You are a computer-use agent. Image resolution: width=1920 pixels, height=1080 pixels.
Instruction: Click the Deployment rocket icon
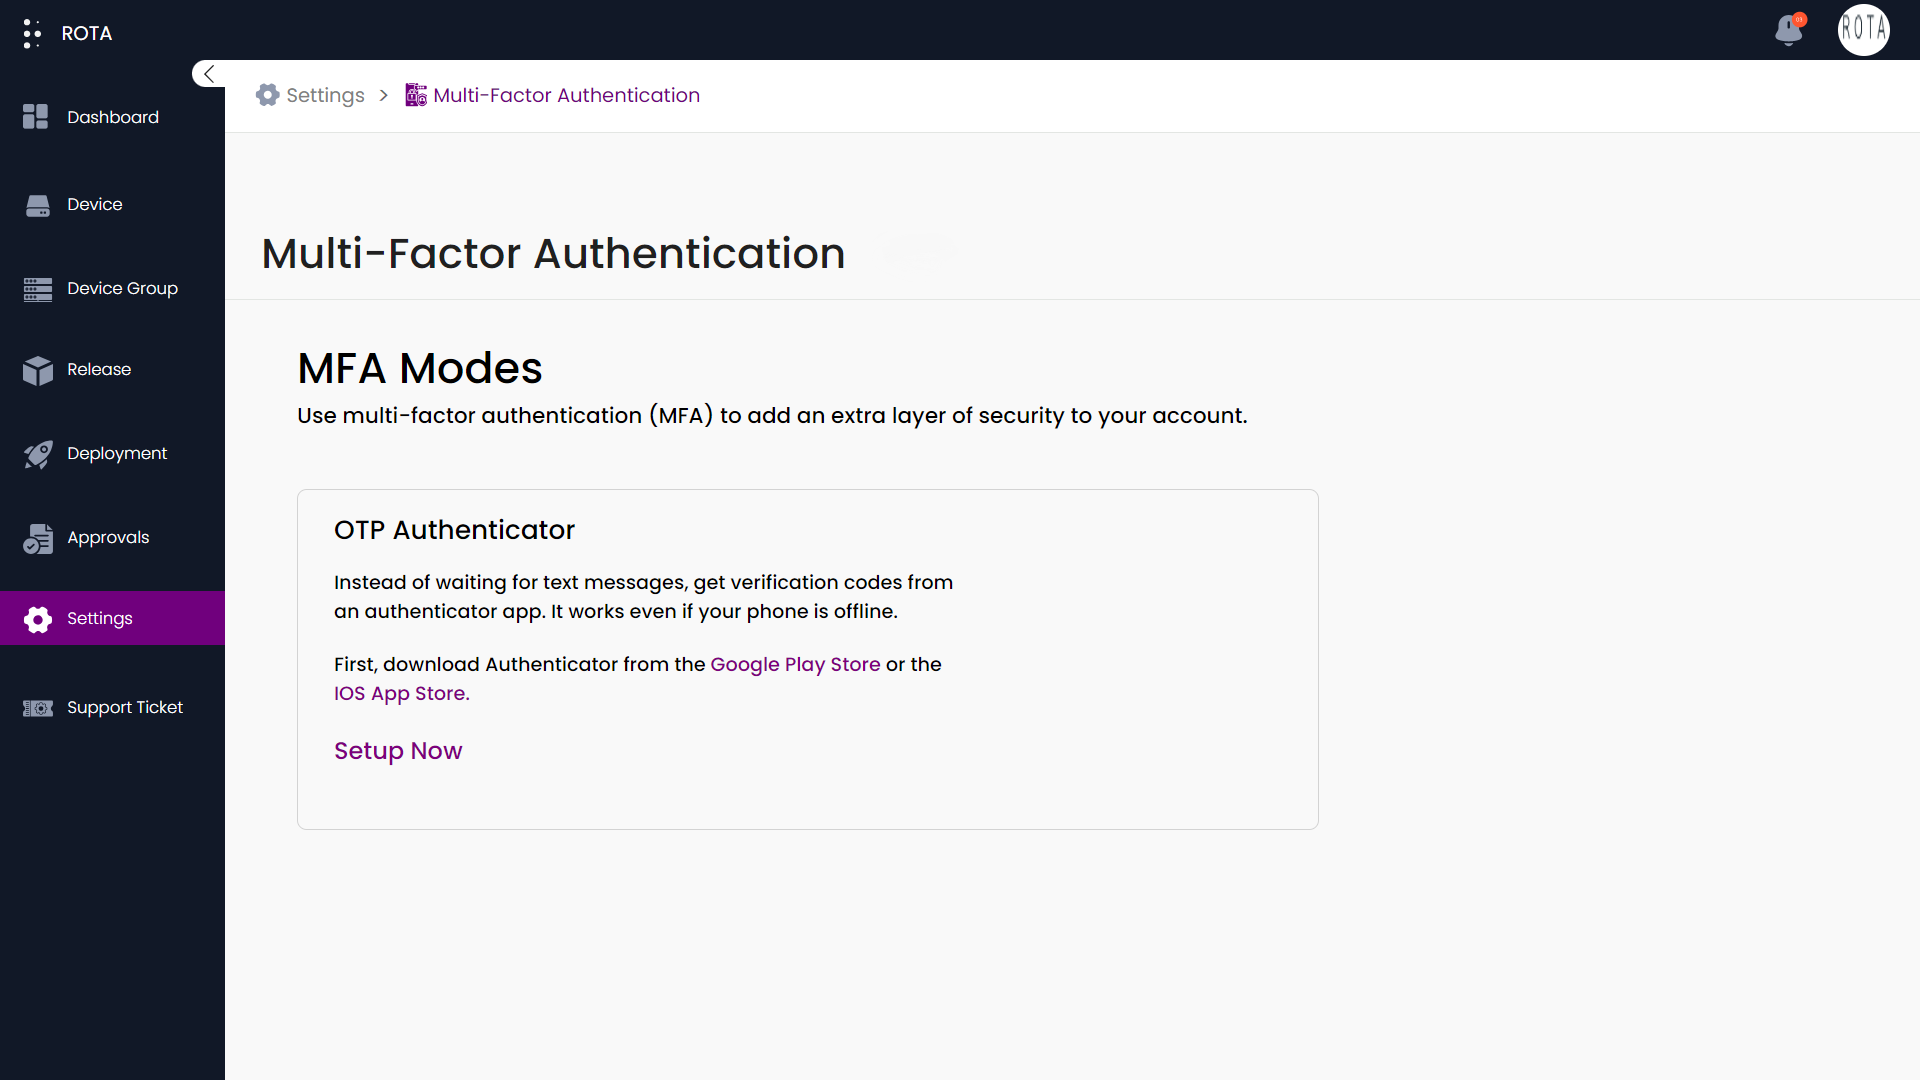point(38,454)
